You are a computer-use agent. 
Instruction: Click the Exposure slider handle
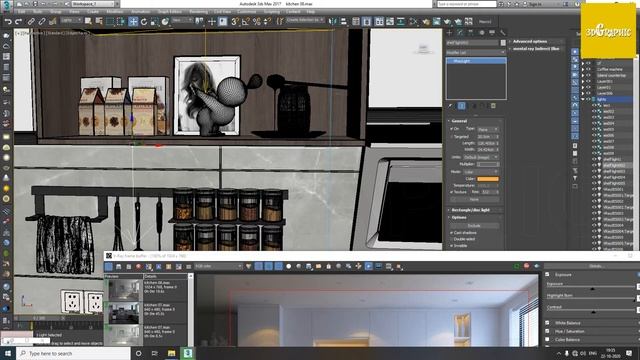[x=592, y=289]
